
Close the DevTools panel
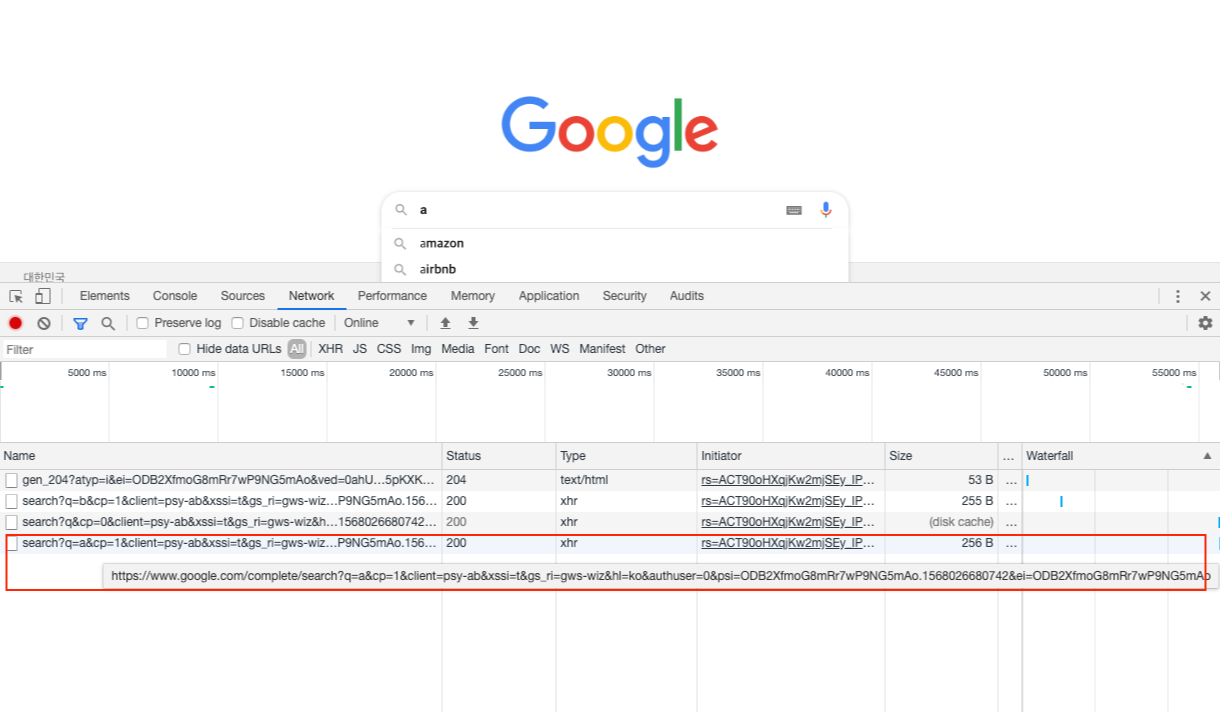coord(1205,296)
